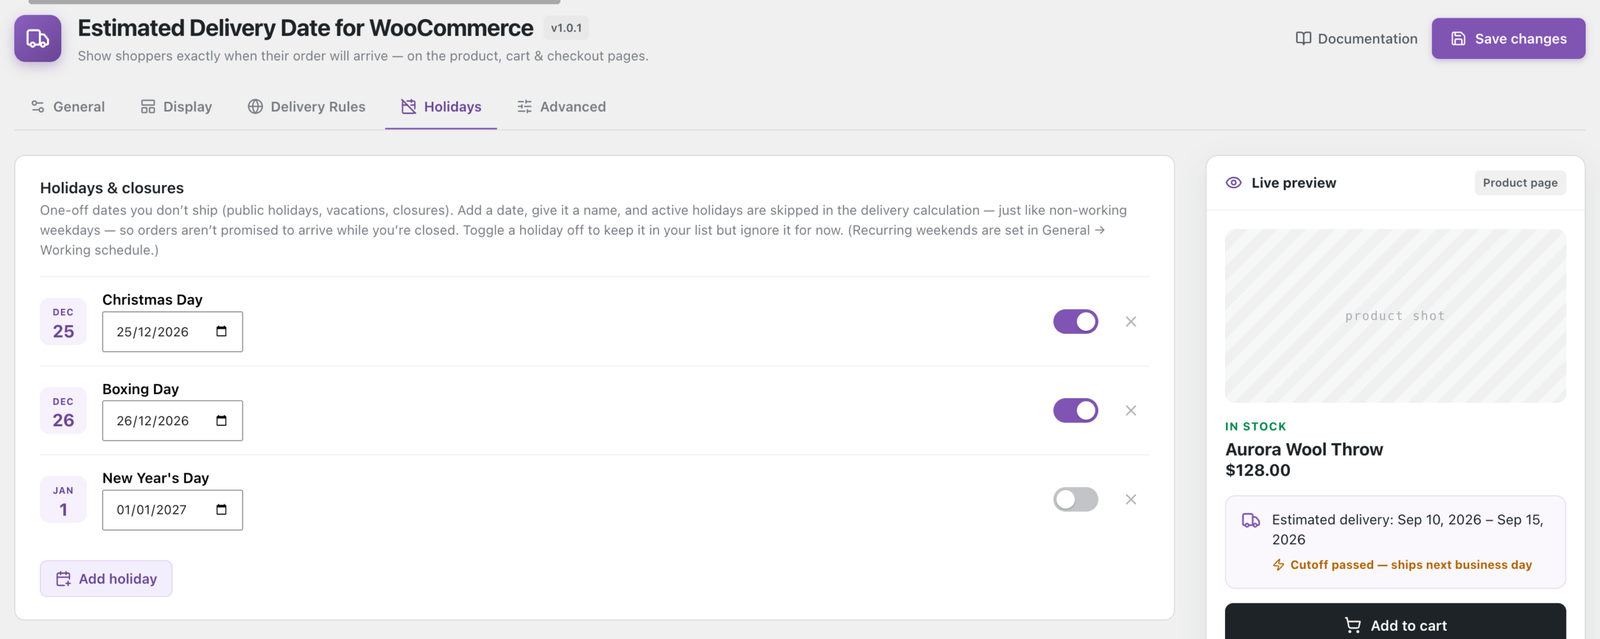Click the New Year's Day date field
The image size is (1600, 639).
point(172,509)
